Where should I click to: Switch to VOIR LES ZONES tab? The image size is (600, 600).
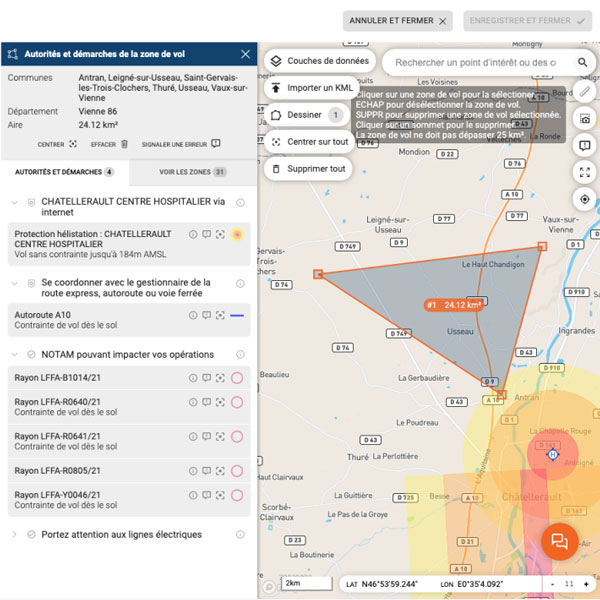[x=193, y=172]
